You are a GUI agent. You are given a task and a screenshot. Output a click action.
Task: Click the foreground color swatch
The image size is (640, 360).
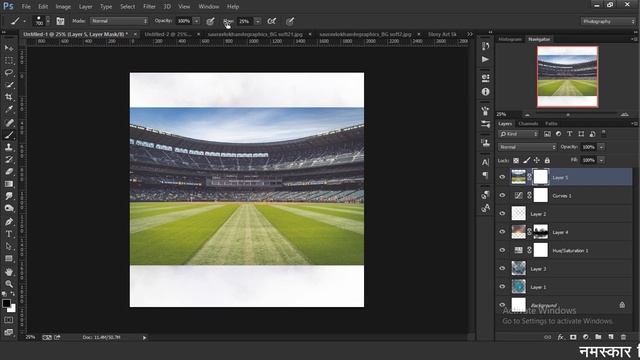click(6, 303)
